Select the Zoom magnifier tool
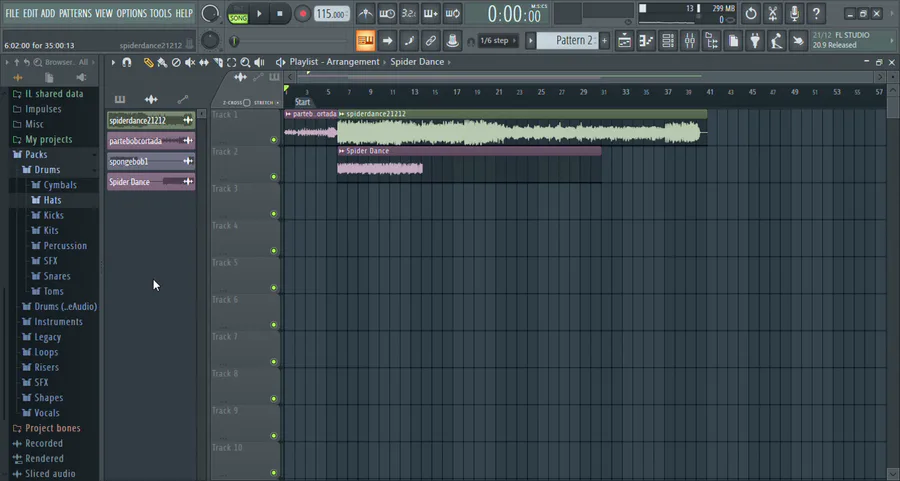This screenshot has width=900, height=481. [x=245, y=63]
